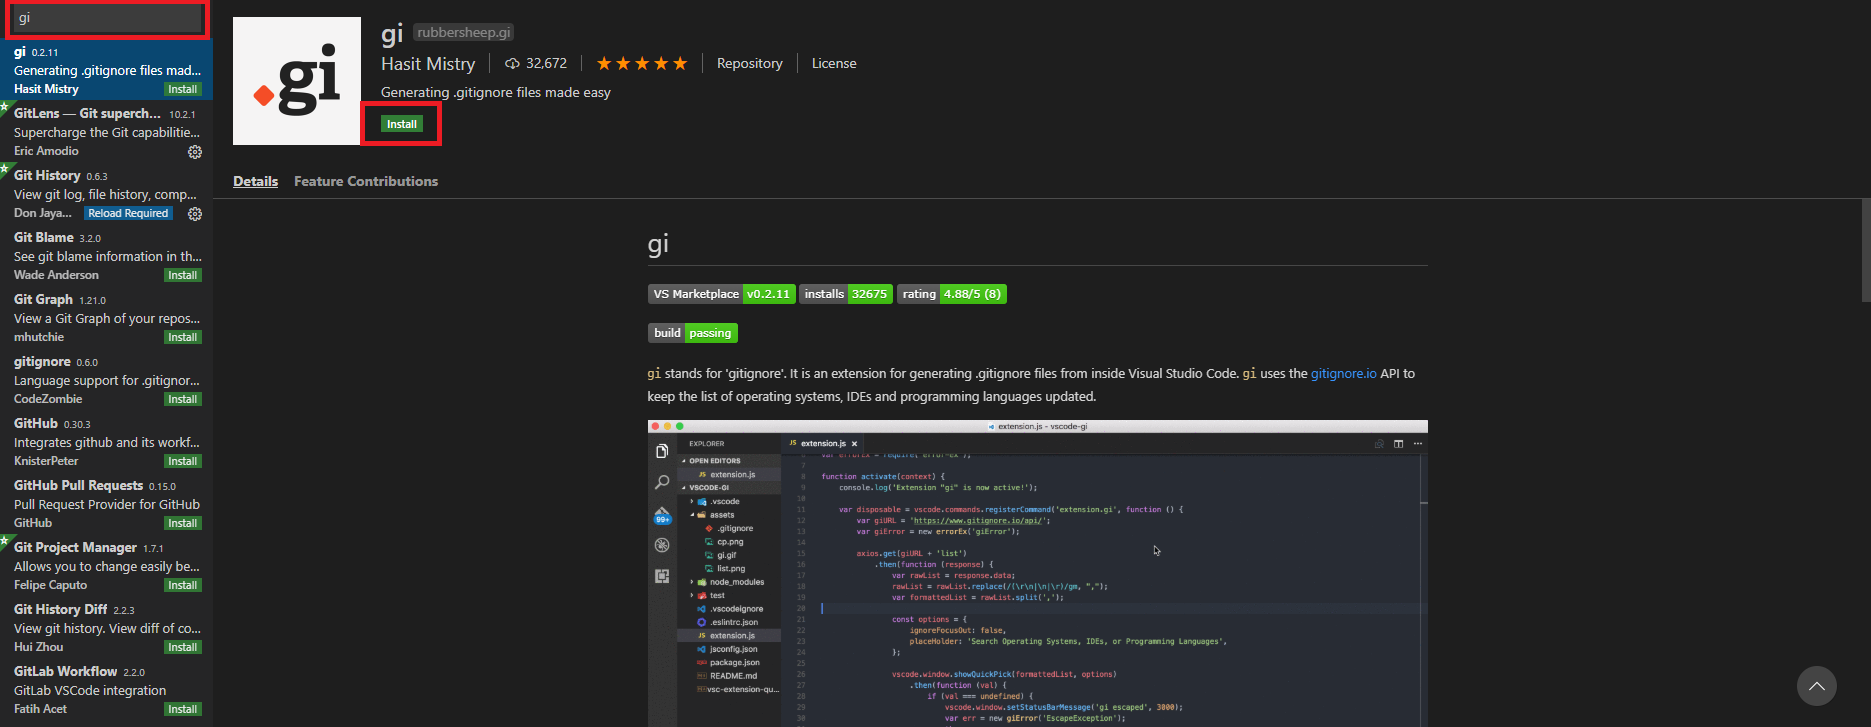1871x727 pixels.
Task: Open the Repository link
Action: coord(750,63)
